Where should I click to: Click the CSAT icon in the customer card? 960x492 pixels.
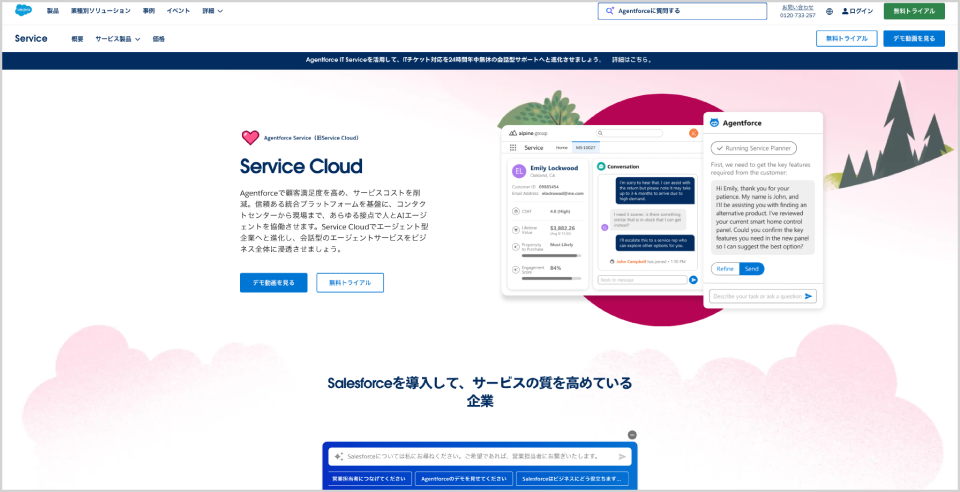(x=516, y=211)
